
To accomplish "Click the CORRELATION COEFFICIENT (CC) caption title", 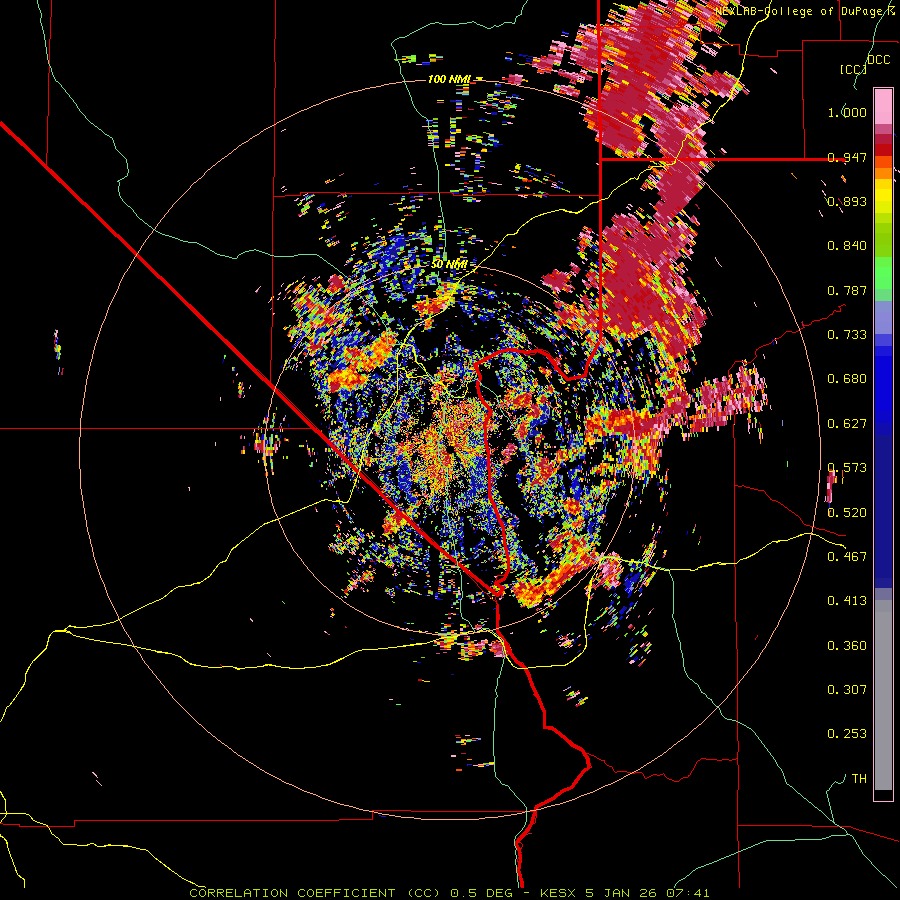I will pyautogui.click(x=313, y=893).
